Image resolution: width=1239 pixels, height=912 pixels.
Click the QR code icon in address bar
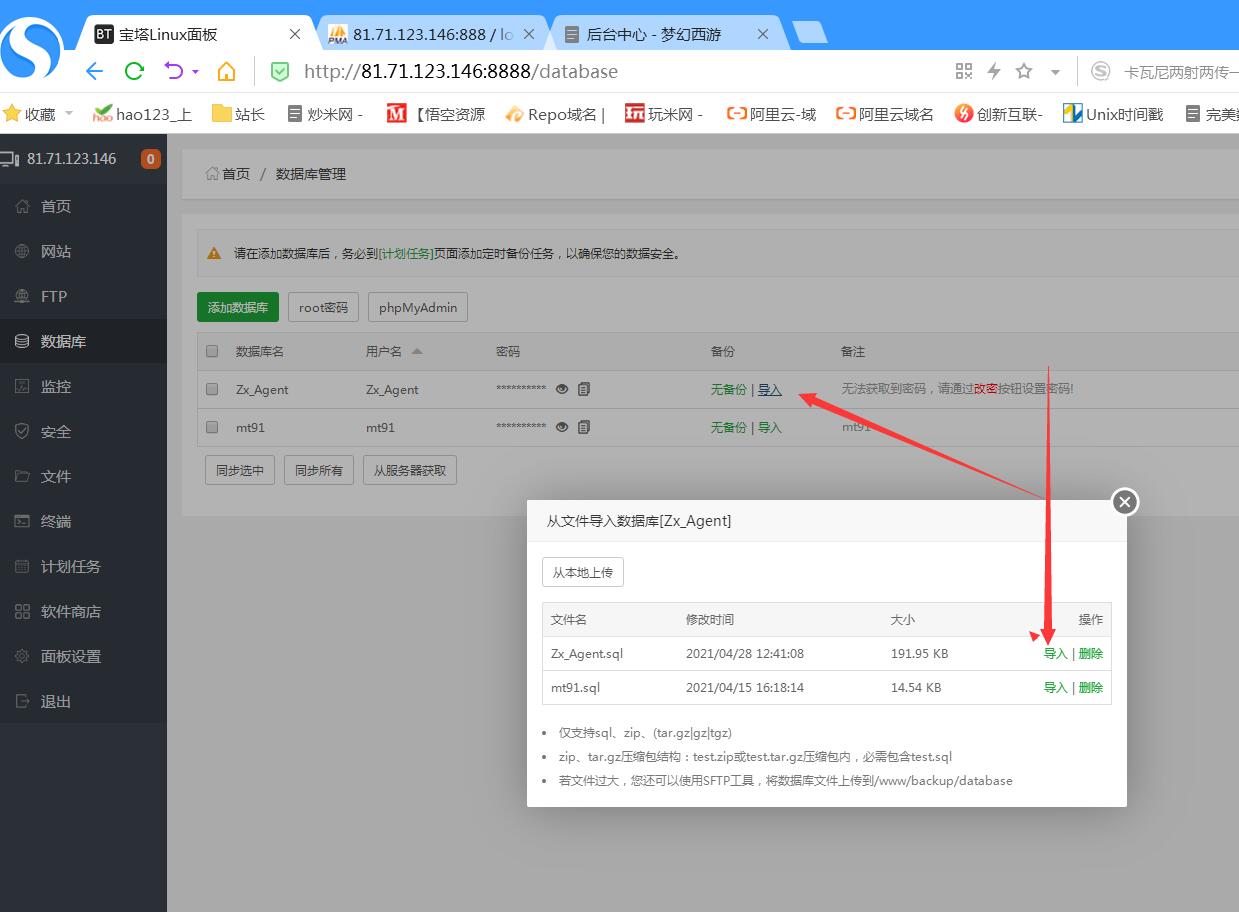[964, 71]
